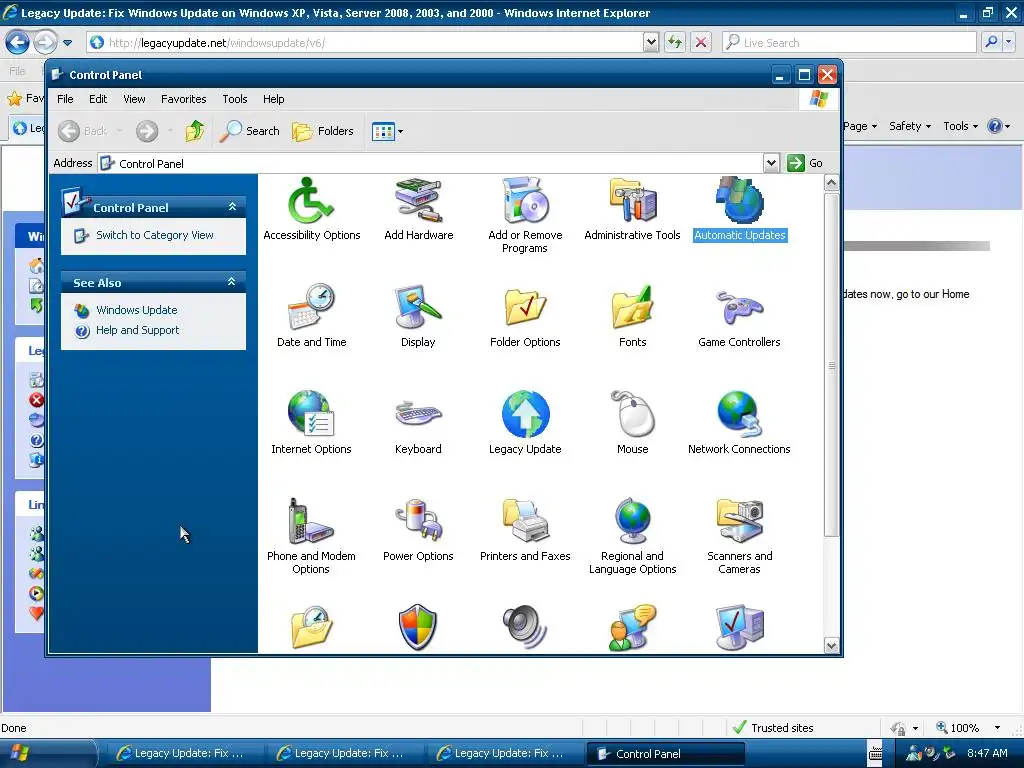The image size is (1024, 768).
Task: Open Accessibility Options icon
Action: pos(312,209)
